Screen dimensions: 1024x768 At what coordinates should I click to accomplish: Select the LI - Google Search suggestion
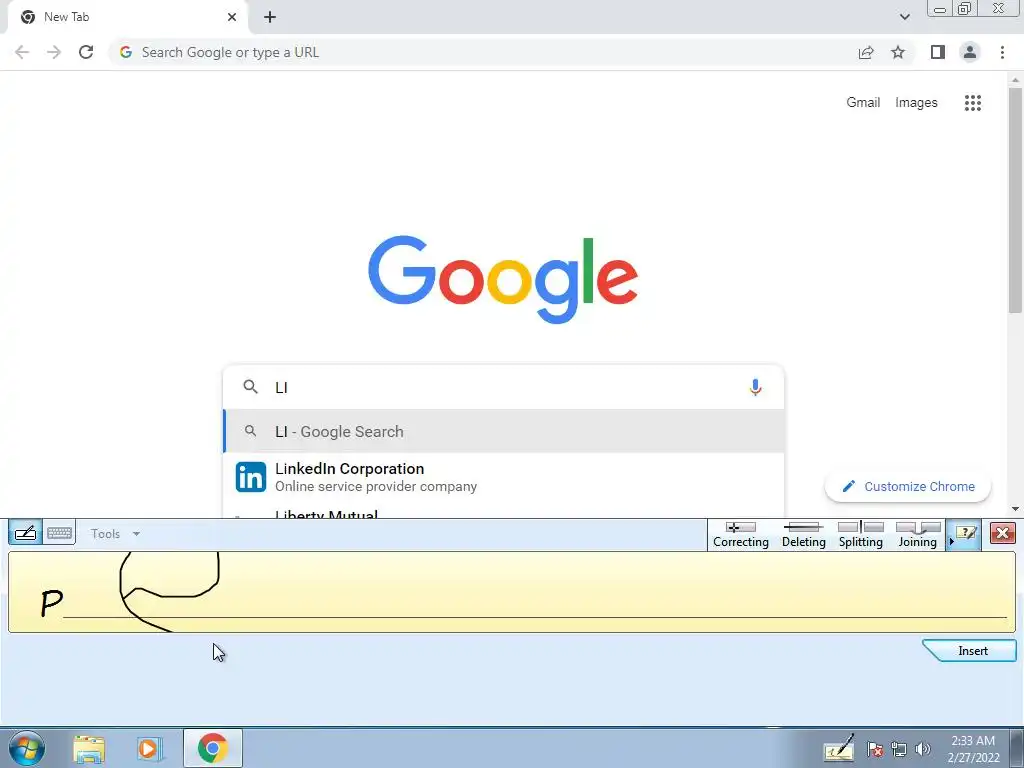[504, 432]
